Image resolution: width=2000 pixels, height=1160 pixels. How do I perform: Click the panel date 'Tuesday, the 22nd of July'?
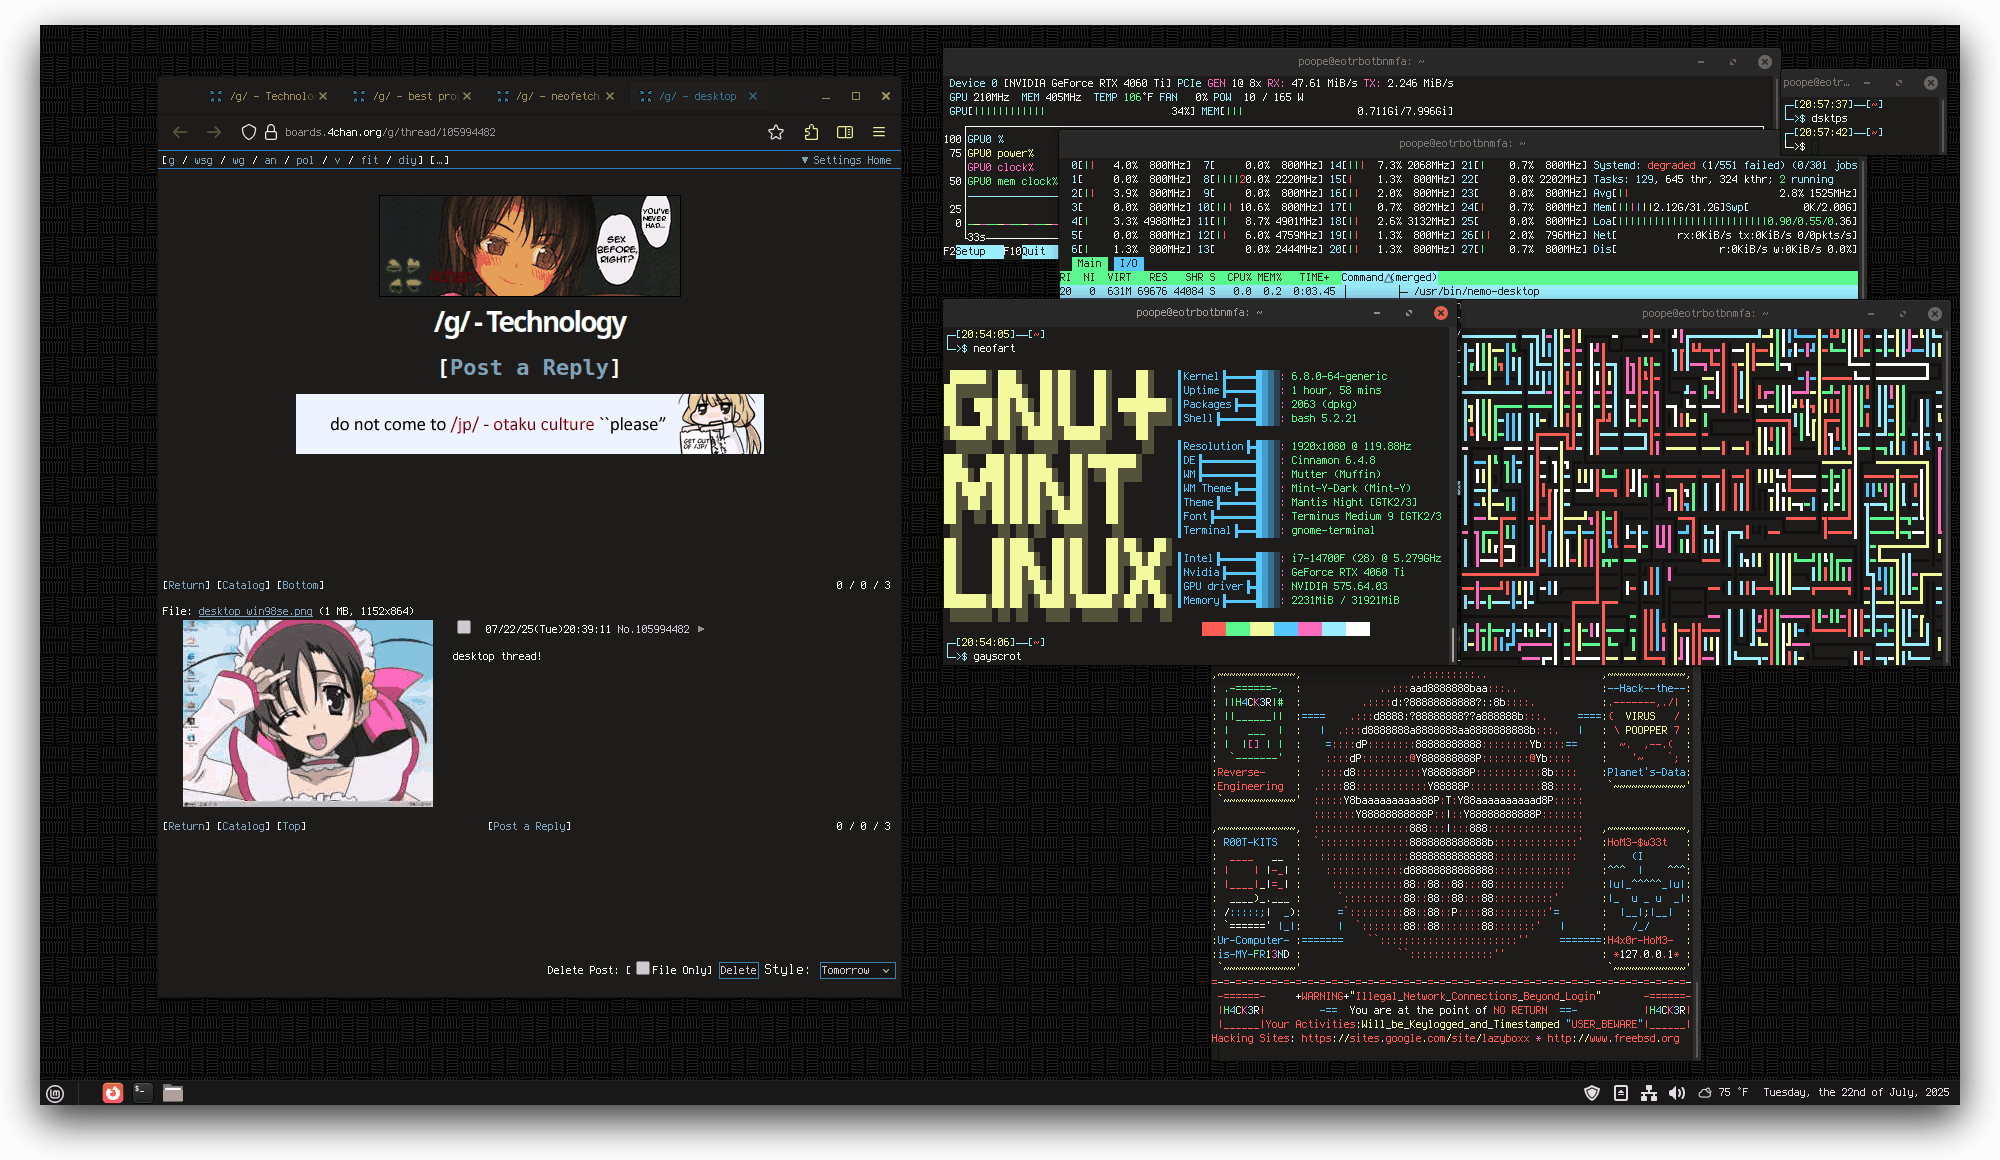click(x=1856, y=1093)
